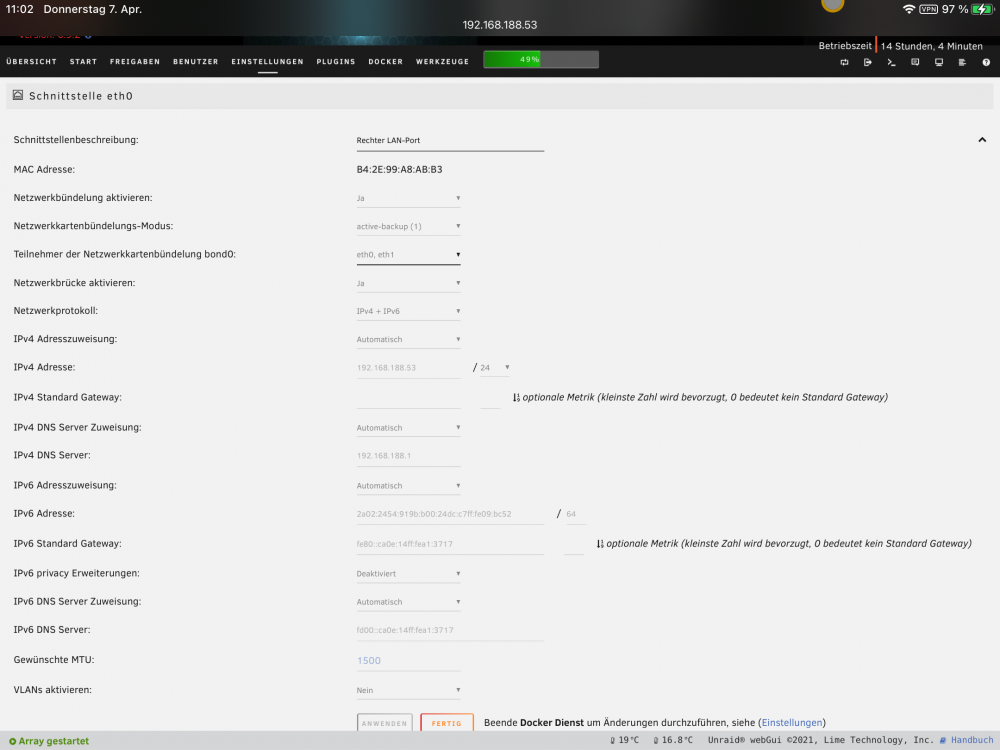Click the Anwenden button
1000x750 pixels.
[385, 723]
